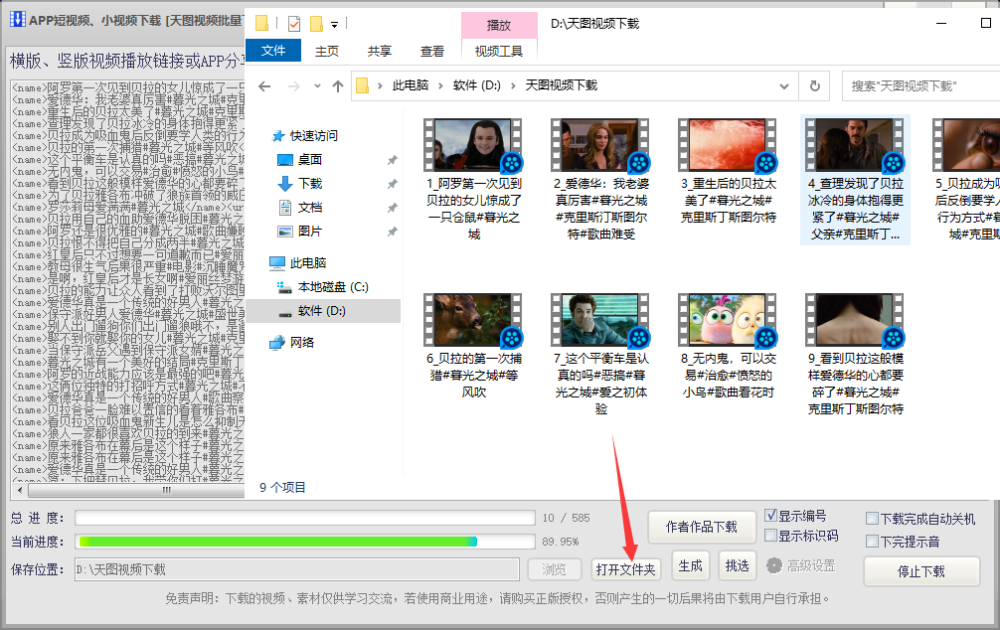
Task: Refresh the 天图视频下载 folder view
Action: (x=814, y=86)
